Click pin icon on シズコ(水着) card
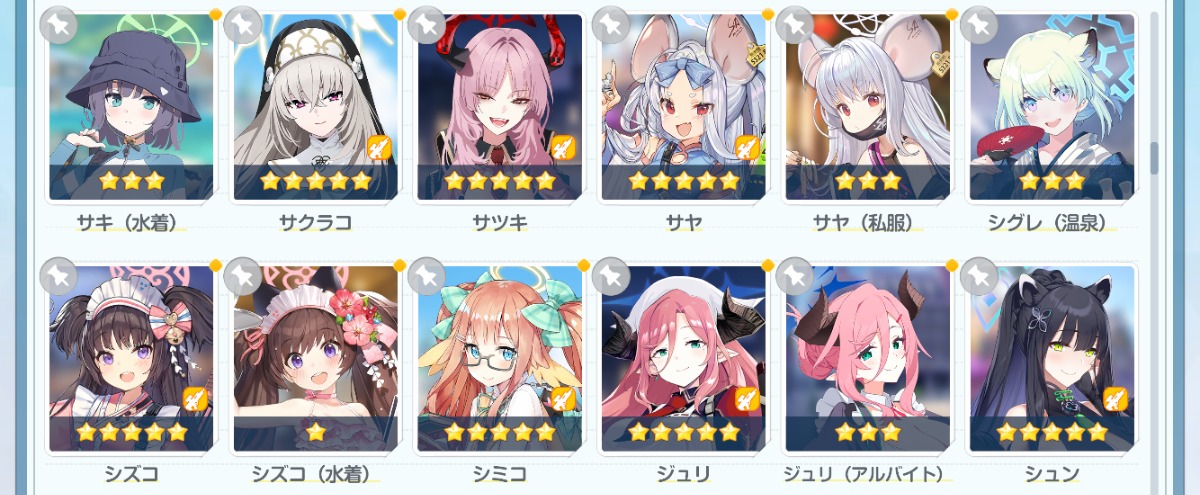The width and height of the screenshot is (1200, 495). click(x=243, y=276)
